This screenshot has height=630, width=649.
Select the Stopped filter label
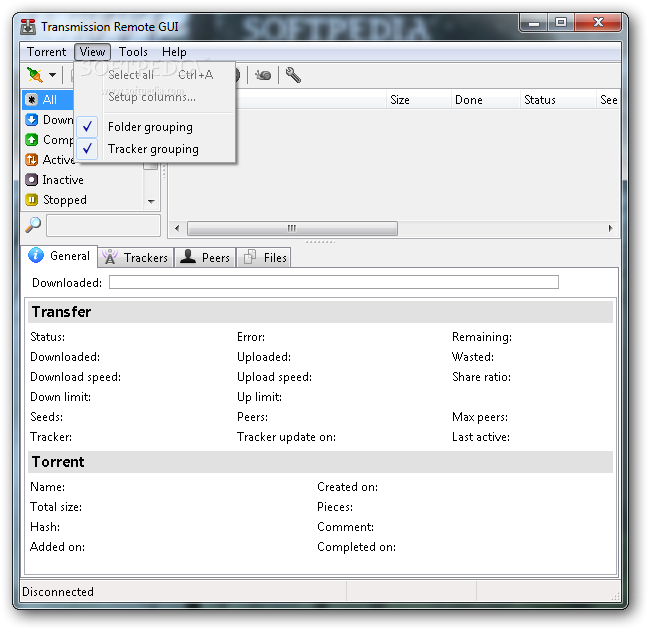pos(65,200)
